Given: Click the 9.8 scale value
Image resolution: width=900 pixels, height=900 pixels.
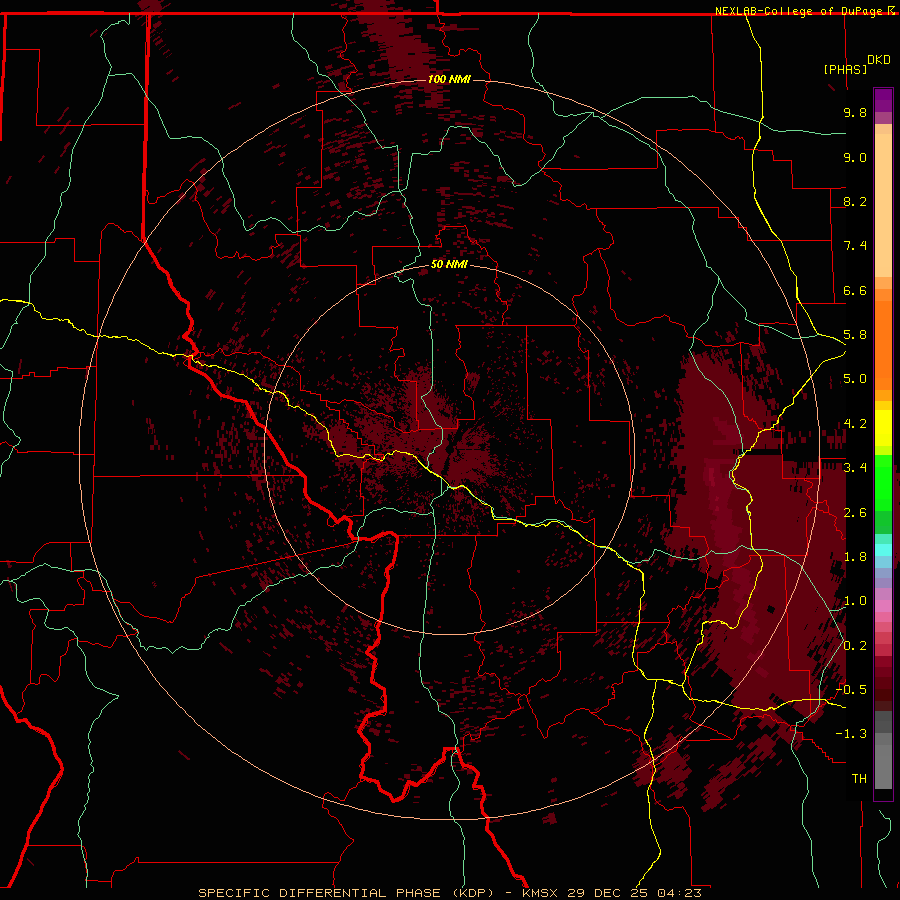Looking at the screenshot, I should 855,112.
